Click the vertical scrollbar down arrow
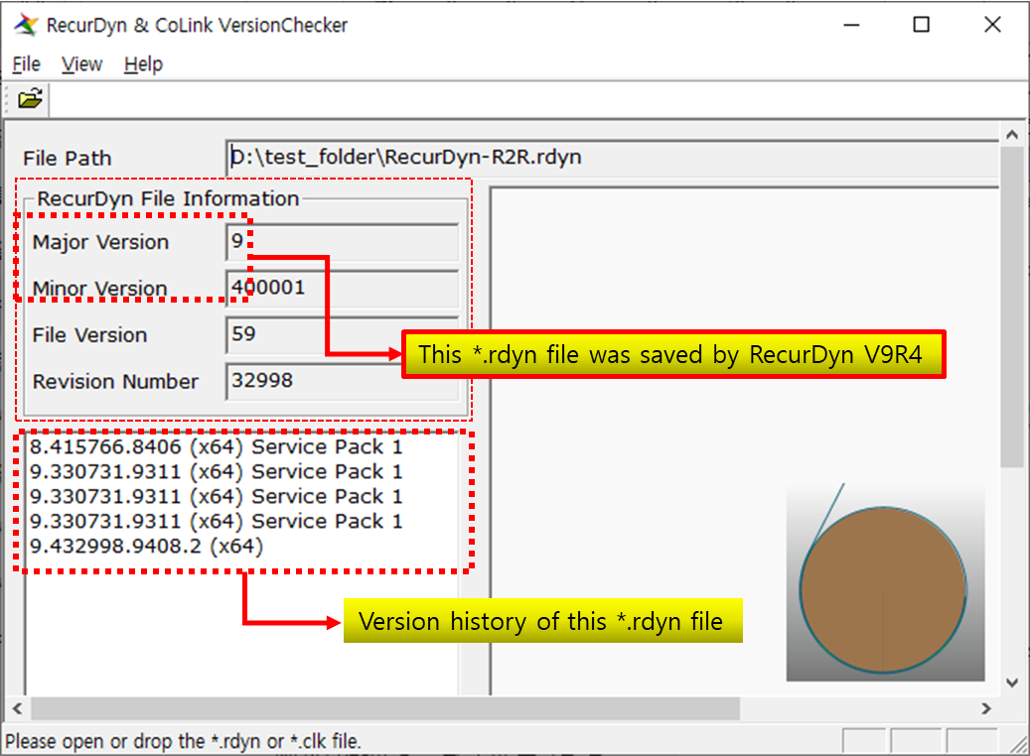This screenshot has width=1030, height=756. click(1012, 683)
